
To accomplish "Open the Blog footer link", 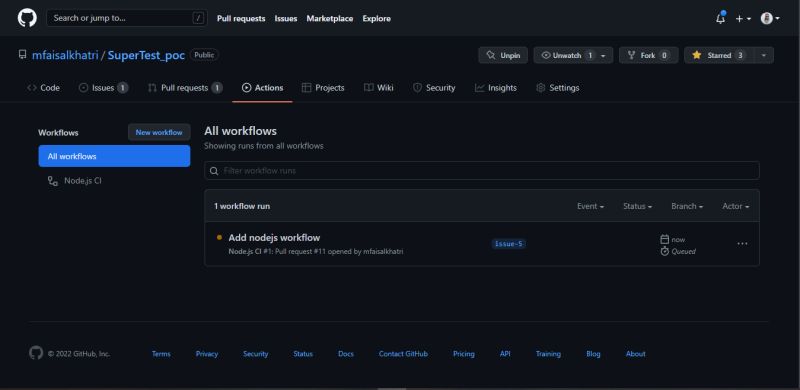I will point(593,354).
